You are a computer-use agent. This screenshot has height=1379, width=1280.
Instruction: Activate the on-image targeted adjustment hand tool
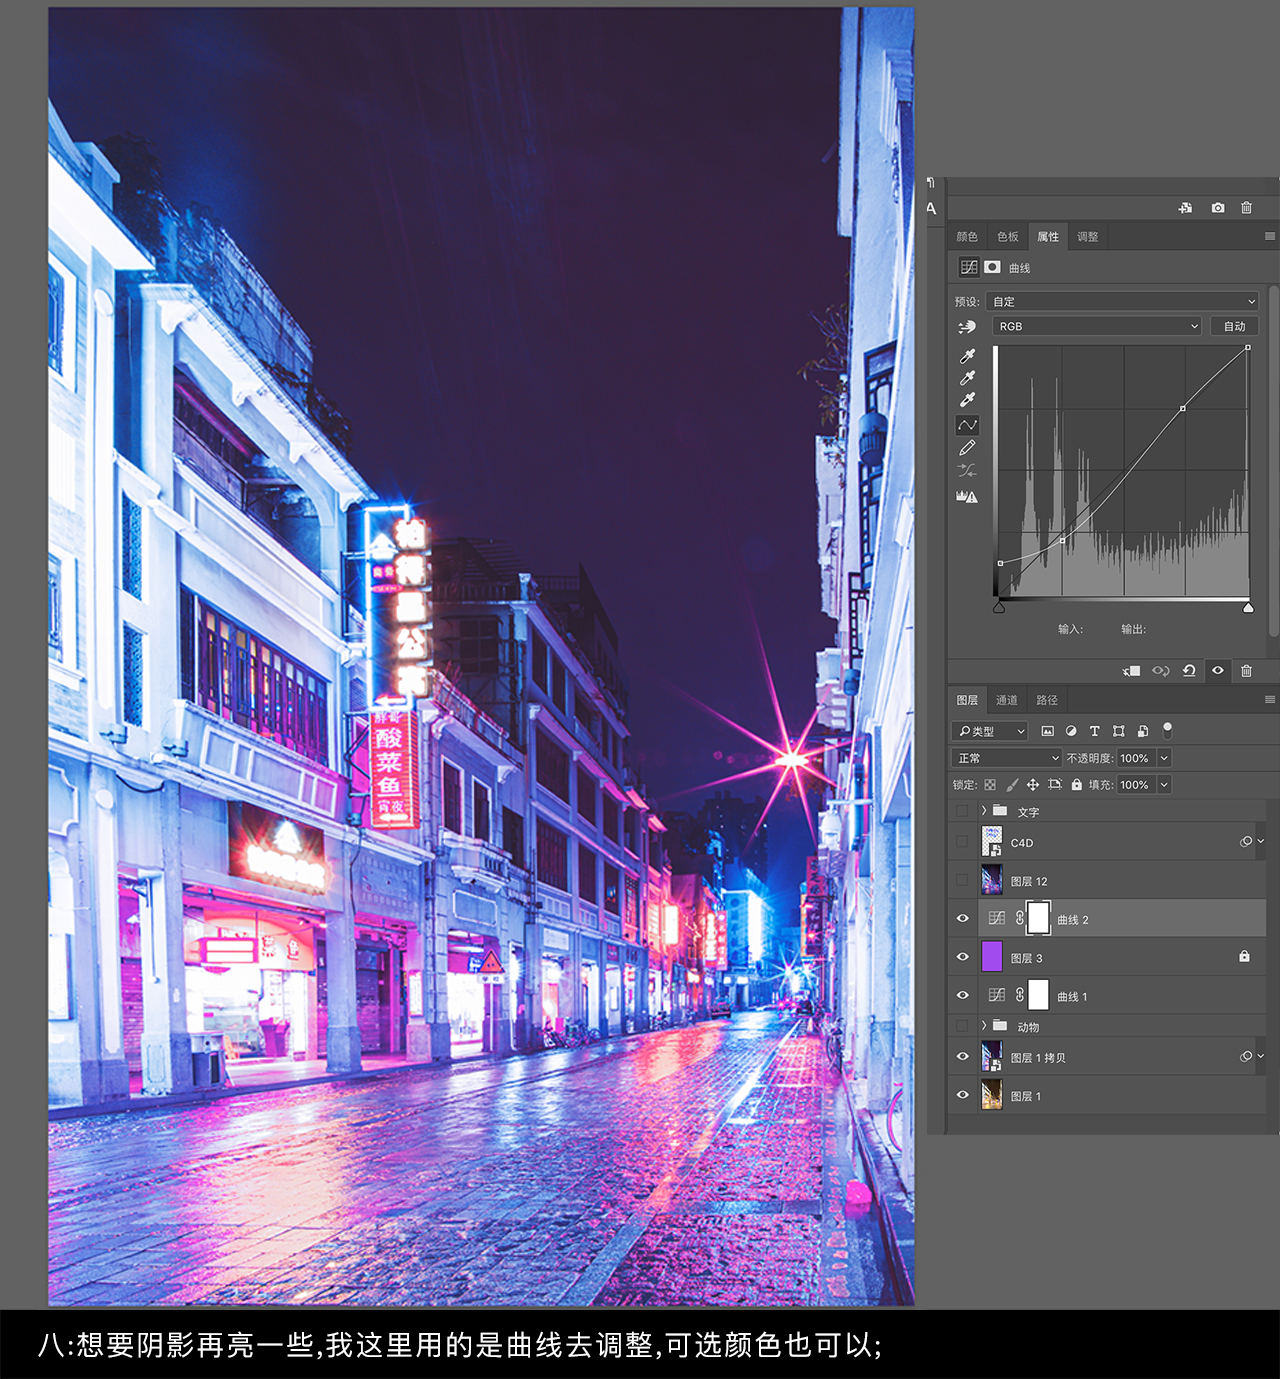[x=967, y=327]
